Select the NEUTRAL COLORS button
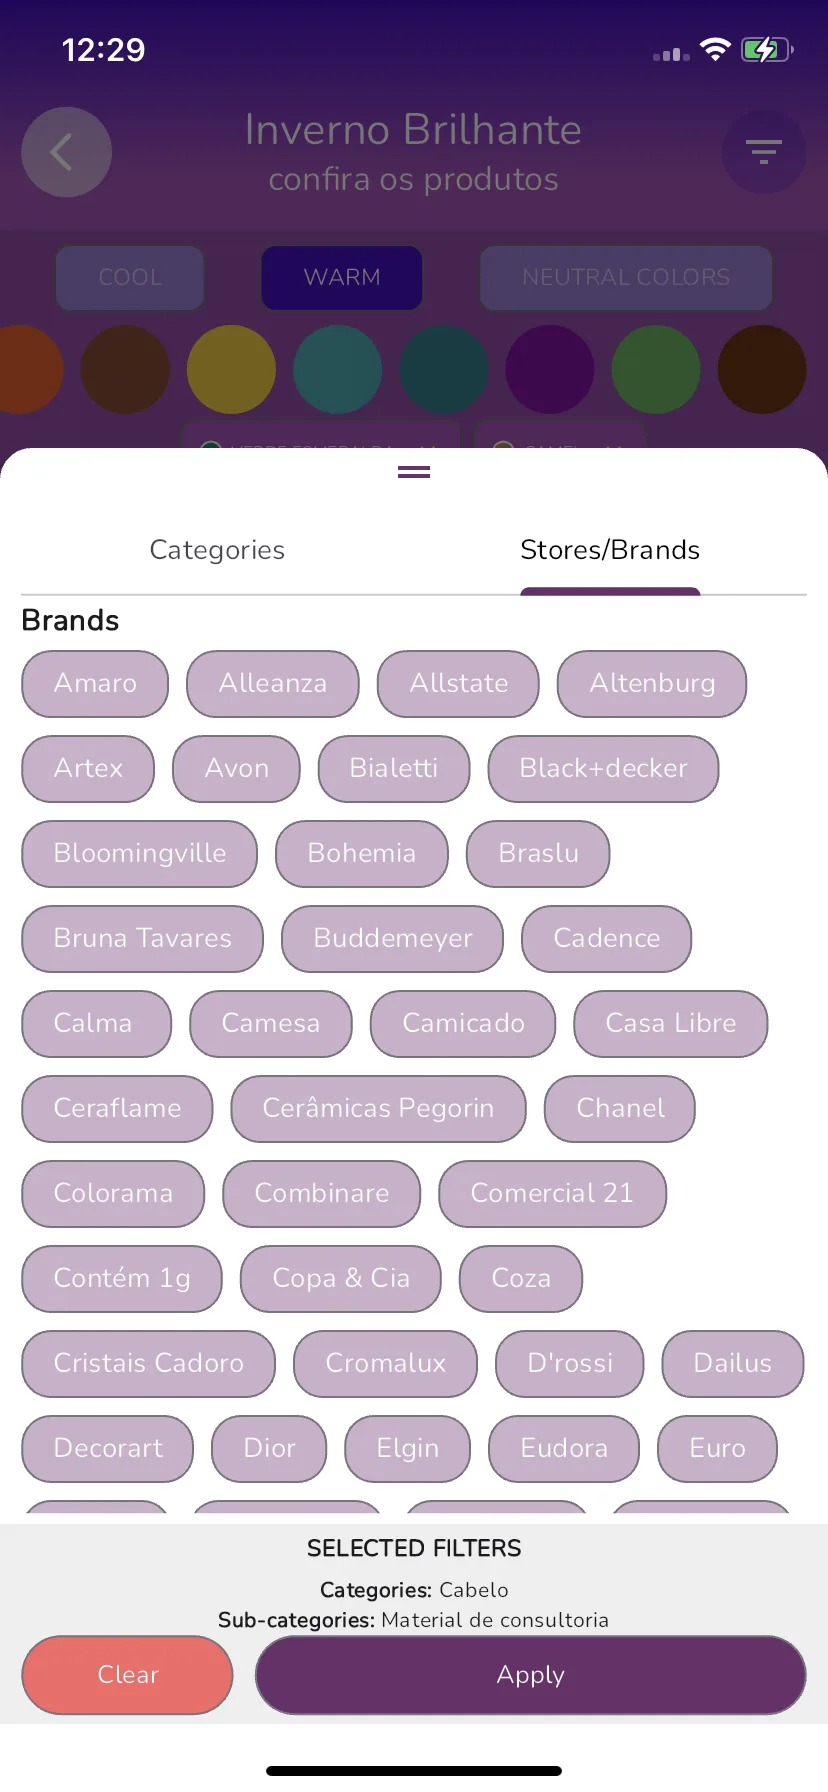Image resolution: width=828 pixels, height=1792 pixels. 626,277
